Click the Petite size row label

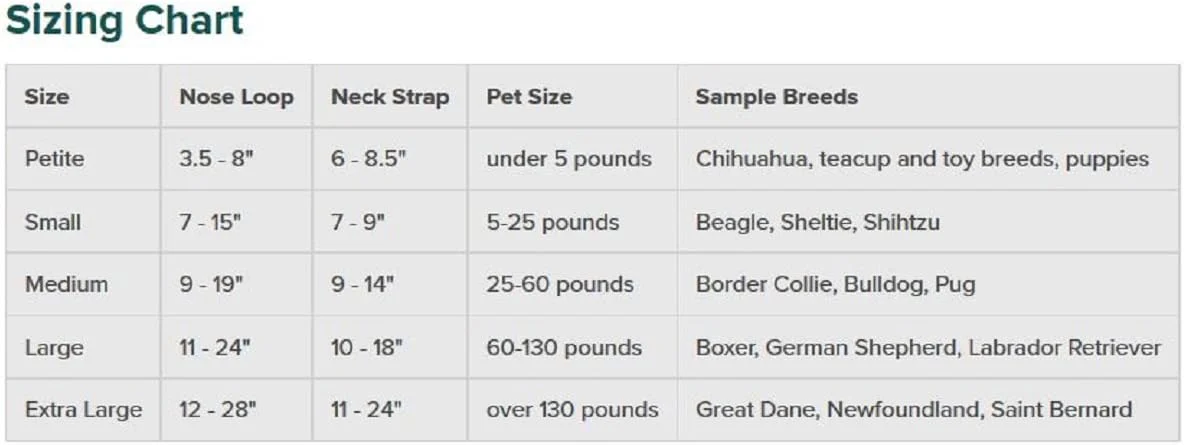tap(54, 159)
